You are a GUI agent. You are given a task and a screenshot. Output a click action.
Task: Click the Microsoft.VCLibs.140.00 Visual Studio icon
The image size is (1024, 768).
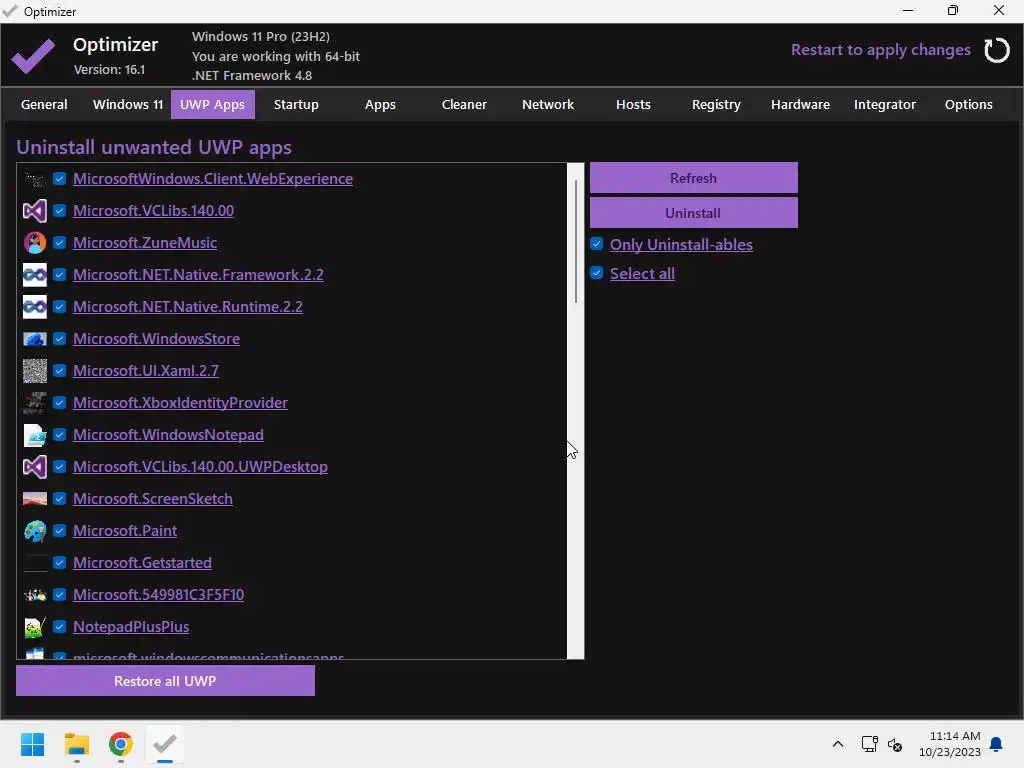coord(35,211)
